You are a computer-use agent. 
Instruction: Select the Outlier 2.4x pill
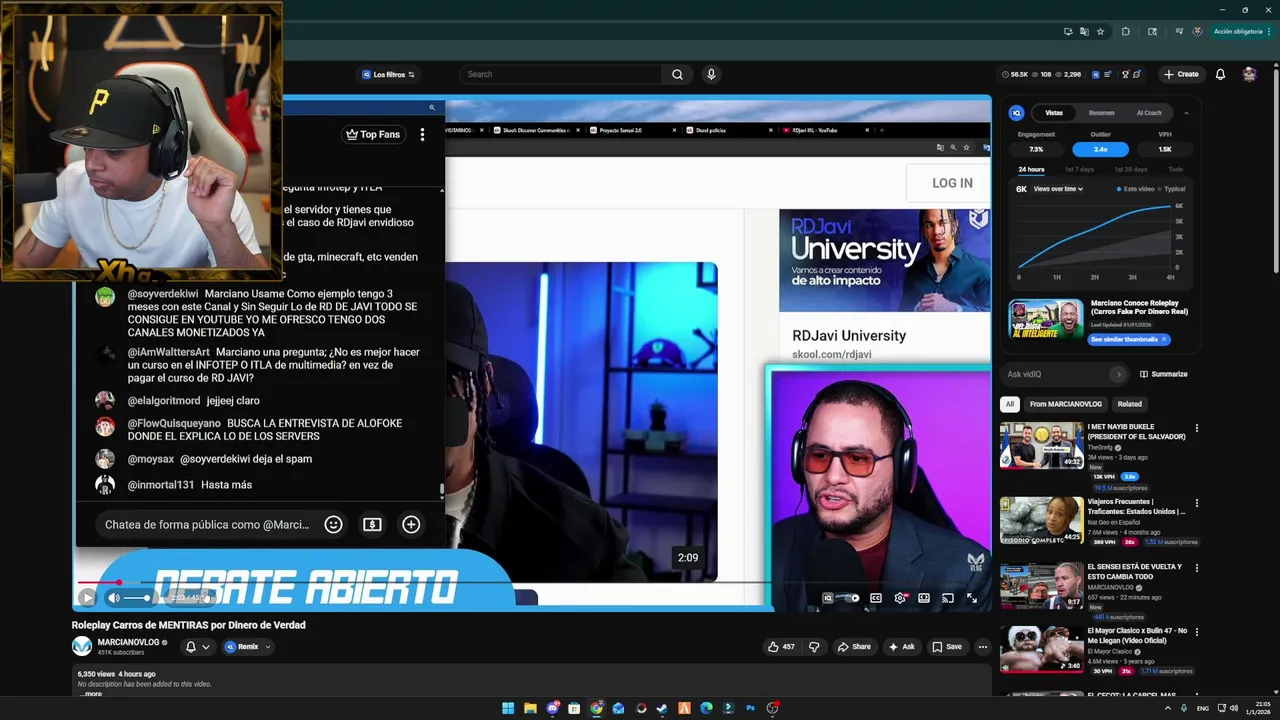point(1100,149)
